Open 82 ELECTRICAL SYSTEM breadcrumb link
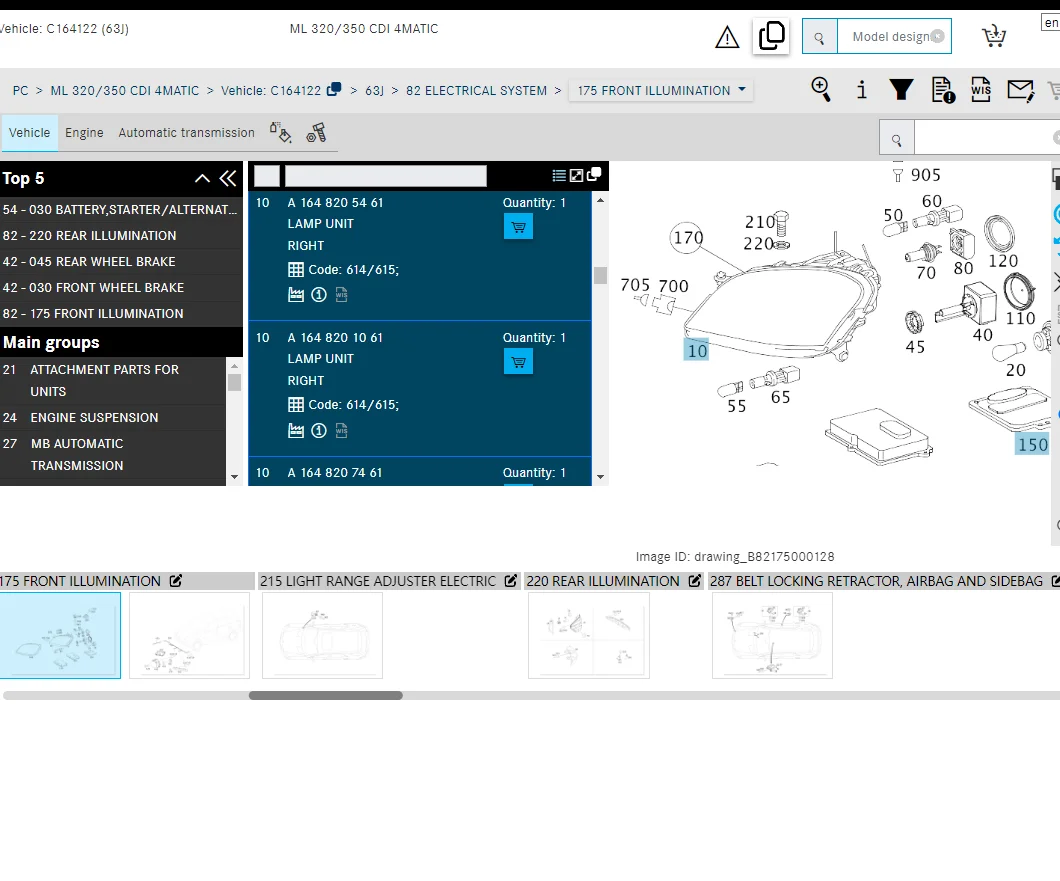Viewport: 1060px width, 881px height. (477, 91)
